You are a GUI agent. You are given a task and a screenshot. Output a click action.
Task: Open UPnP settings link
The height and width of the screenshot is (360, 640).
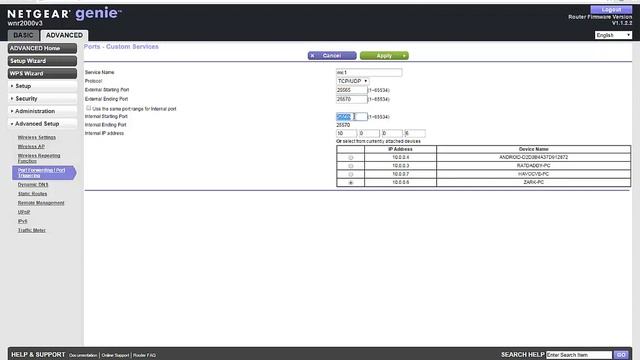coord(24,212)
